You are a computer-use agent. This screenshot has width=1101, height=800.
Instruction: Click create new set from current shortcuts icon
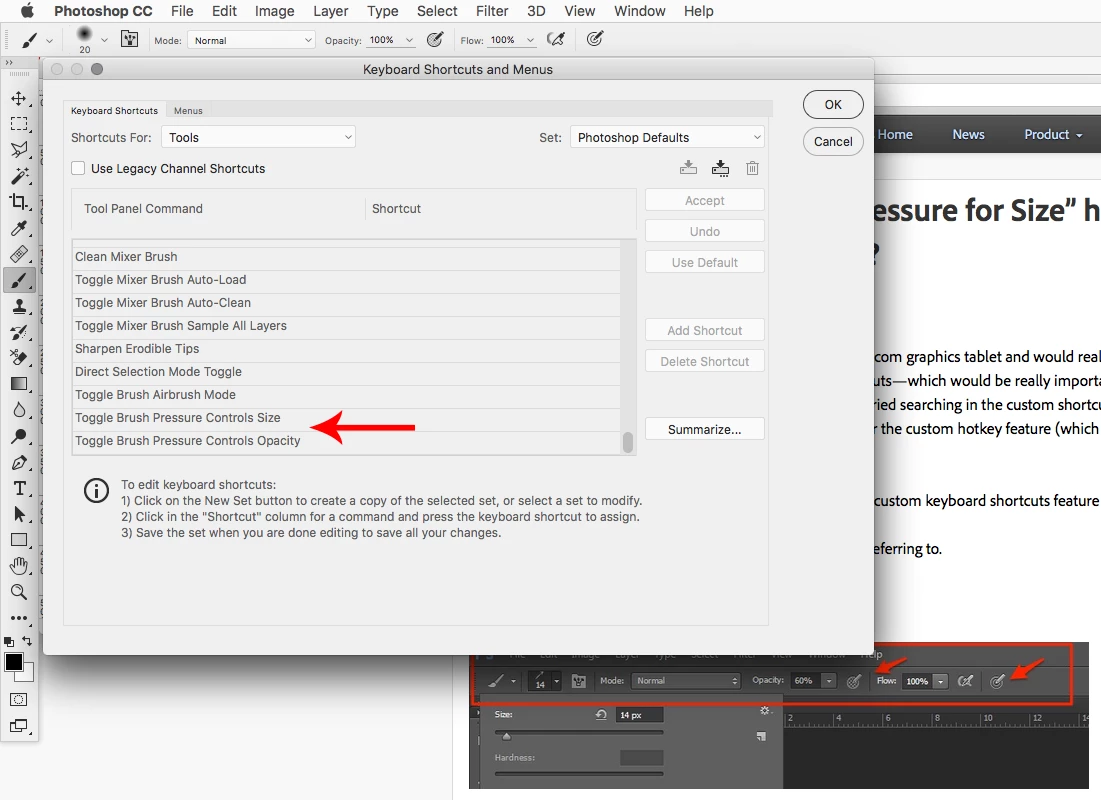720,168
